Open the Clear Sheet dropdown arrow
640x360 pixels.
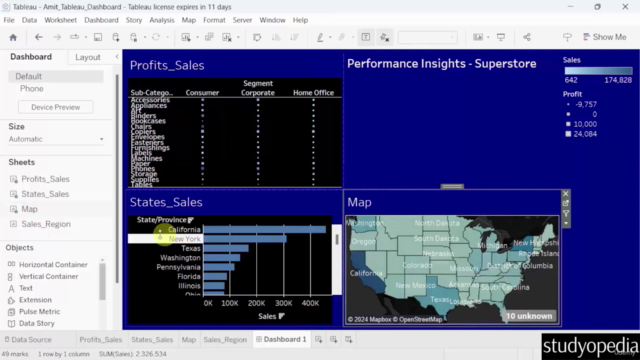tap(238, 38)
